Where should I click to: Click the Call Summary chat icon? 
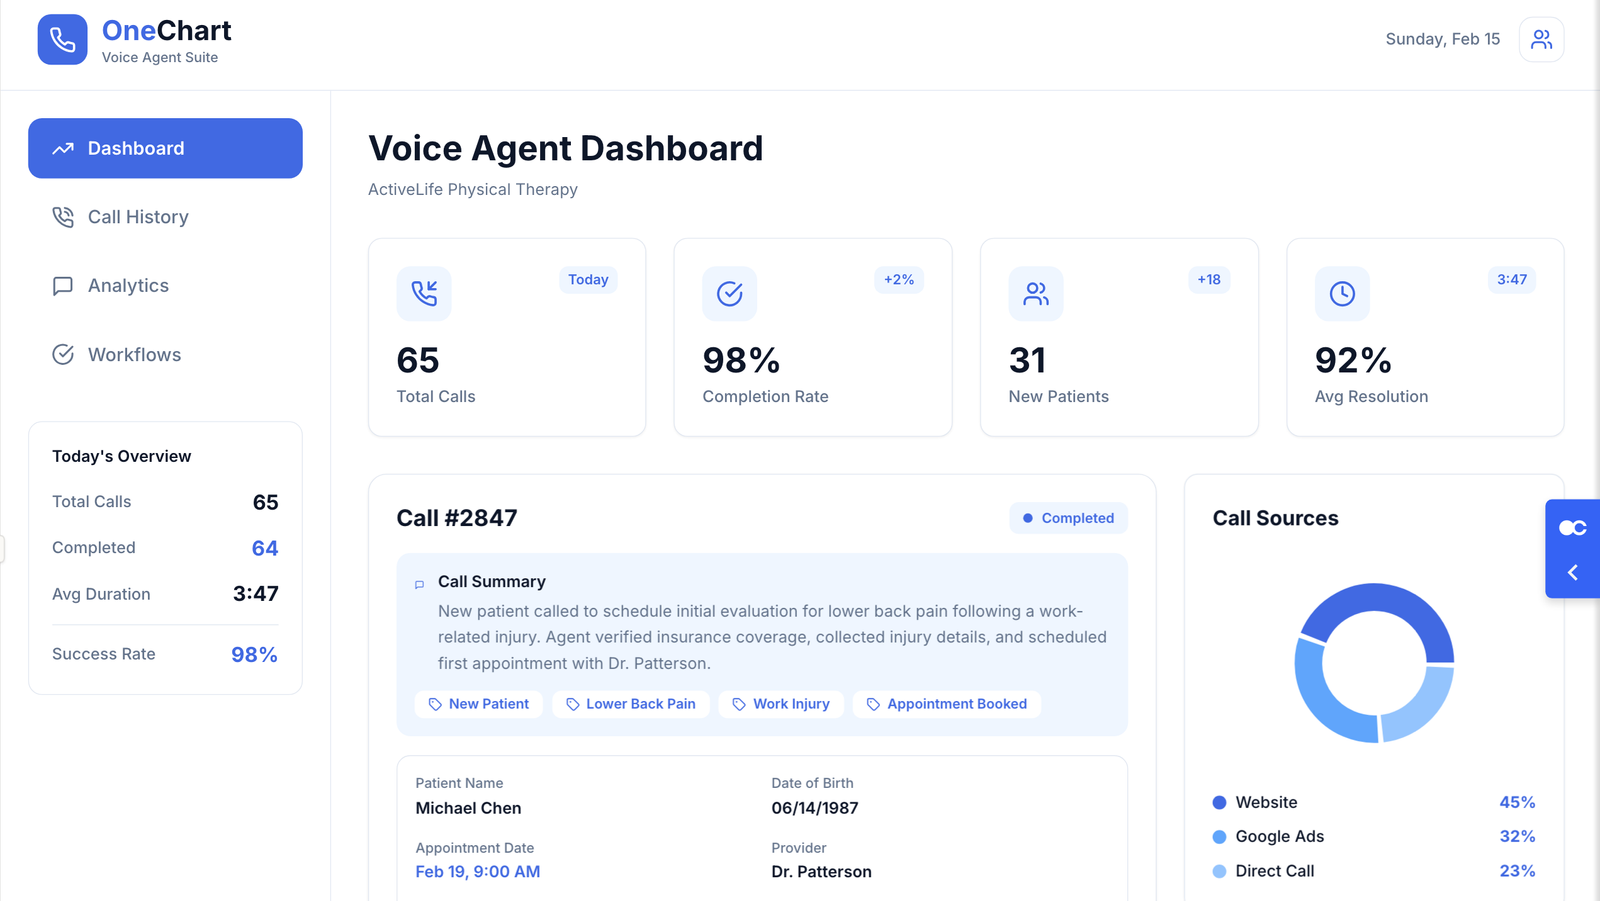point(419,584)
